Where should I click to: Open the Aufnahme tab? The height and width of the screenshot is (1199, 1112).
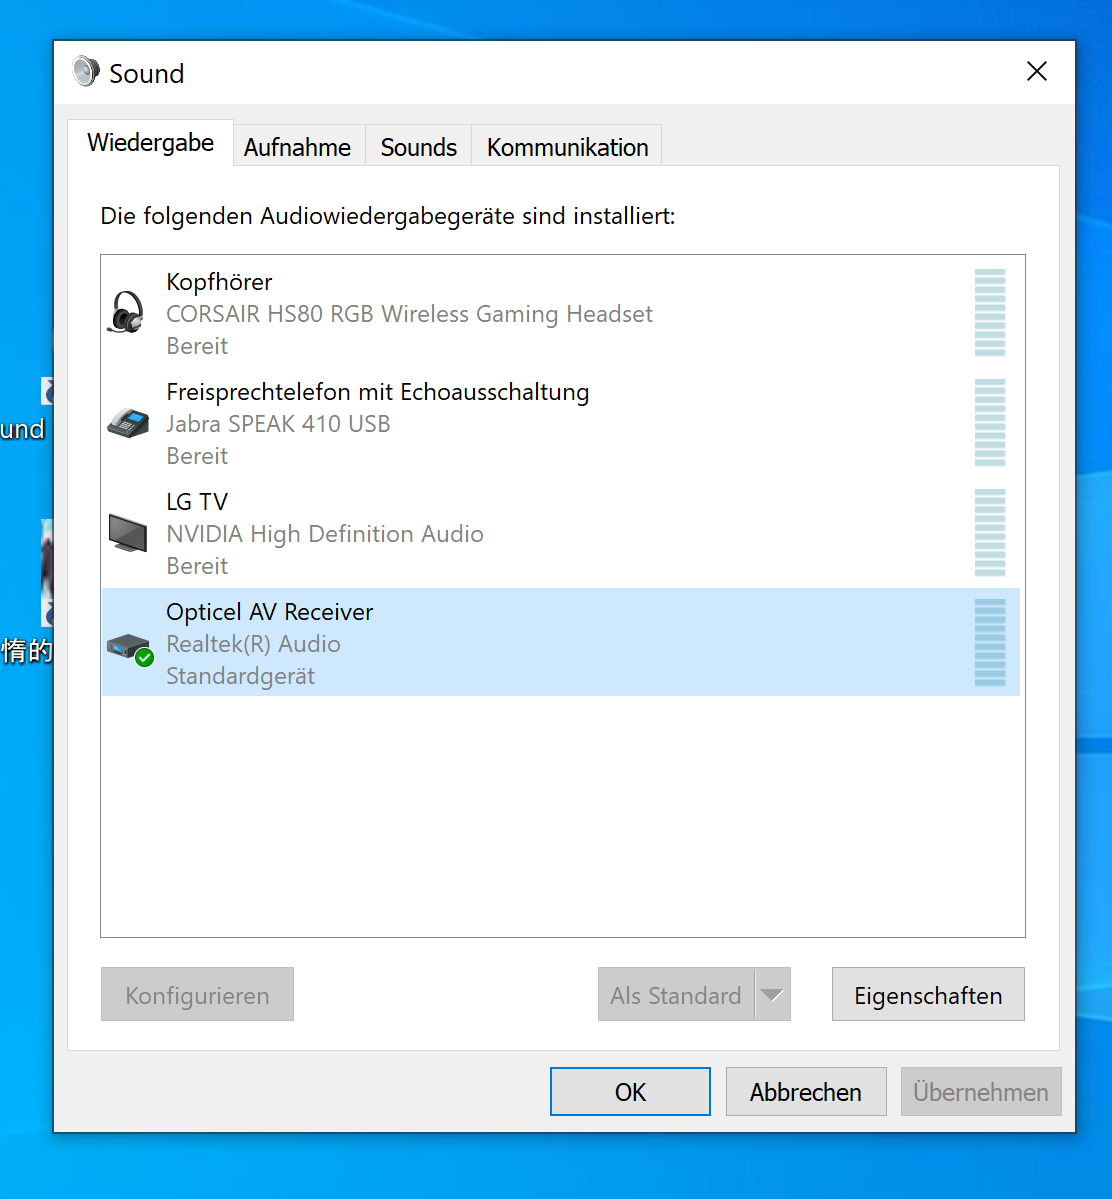coord(298,147)
